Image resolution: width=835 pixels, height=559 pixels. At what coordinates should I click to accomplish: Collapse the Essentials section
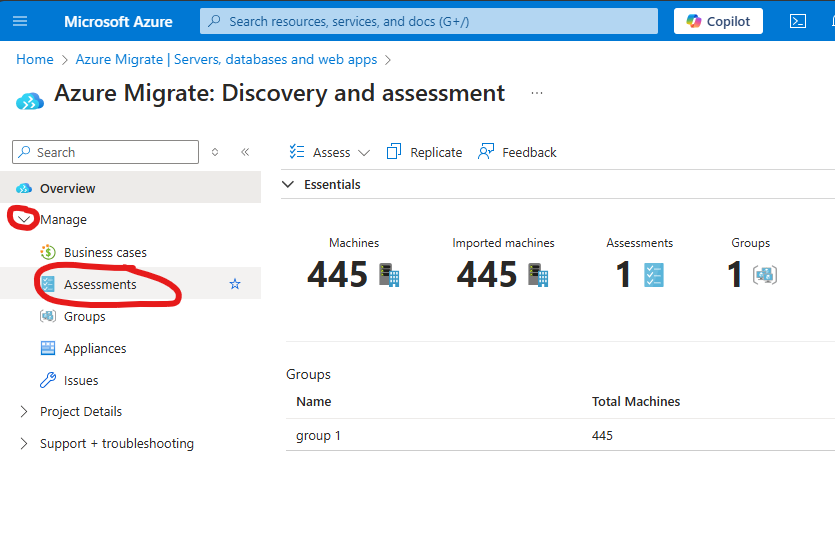[x=289, y=184]
